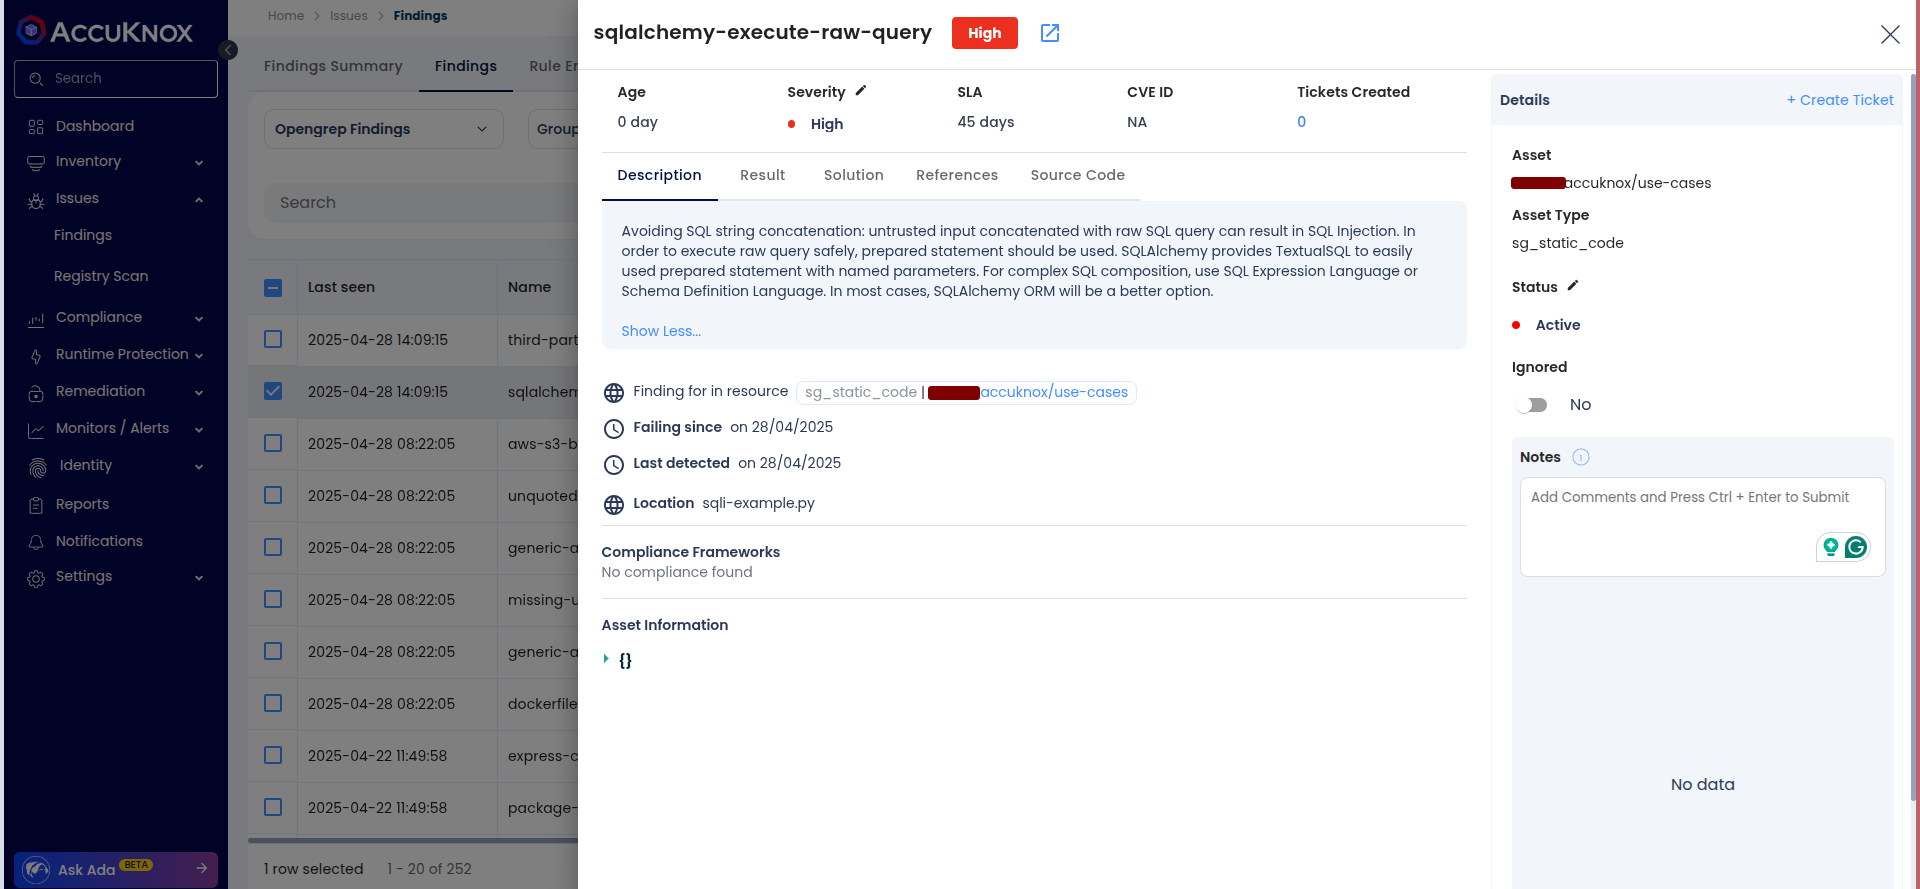The image size is (1920, 889).
Task: Switch to the Solution tab
Action: 854,175
